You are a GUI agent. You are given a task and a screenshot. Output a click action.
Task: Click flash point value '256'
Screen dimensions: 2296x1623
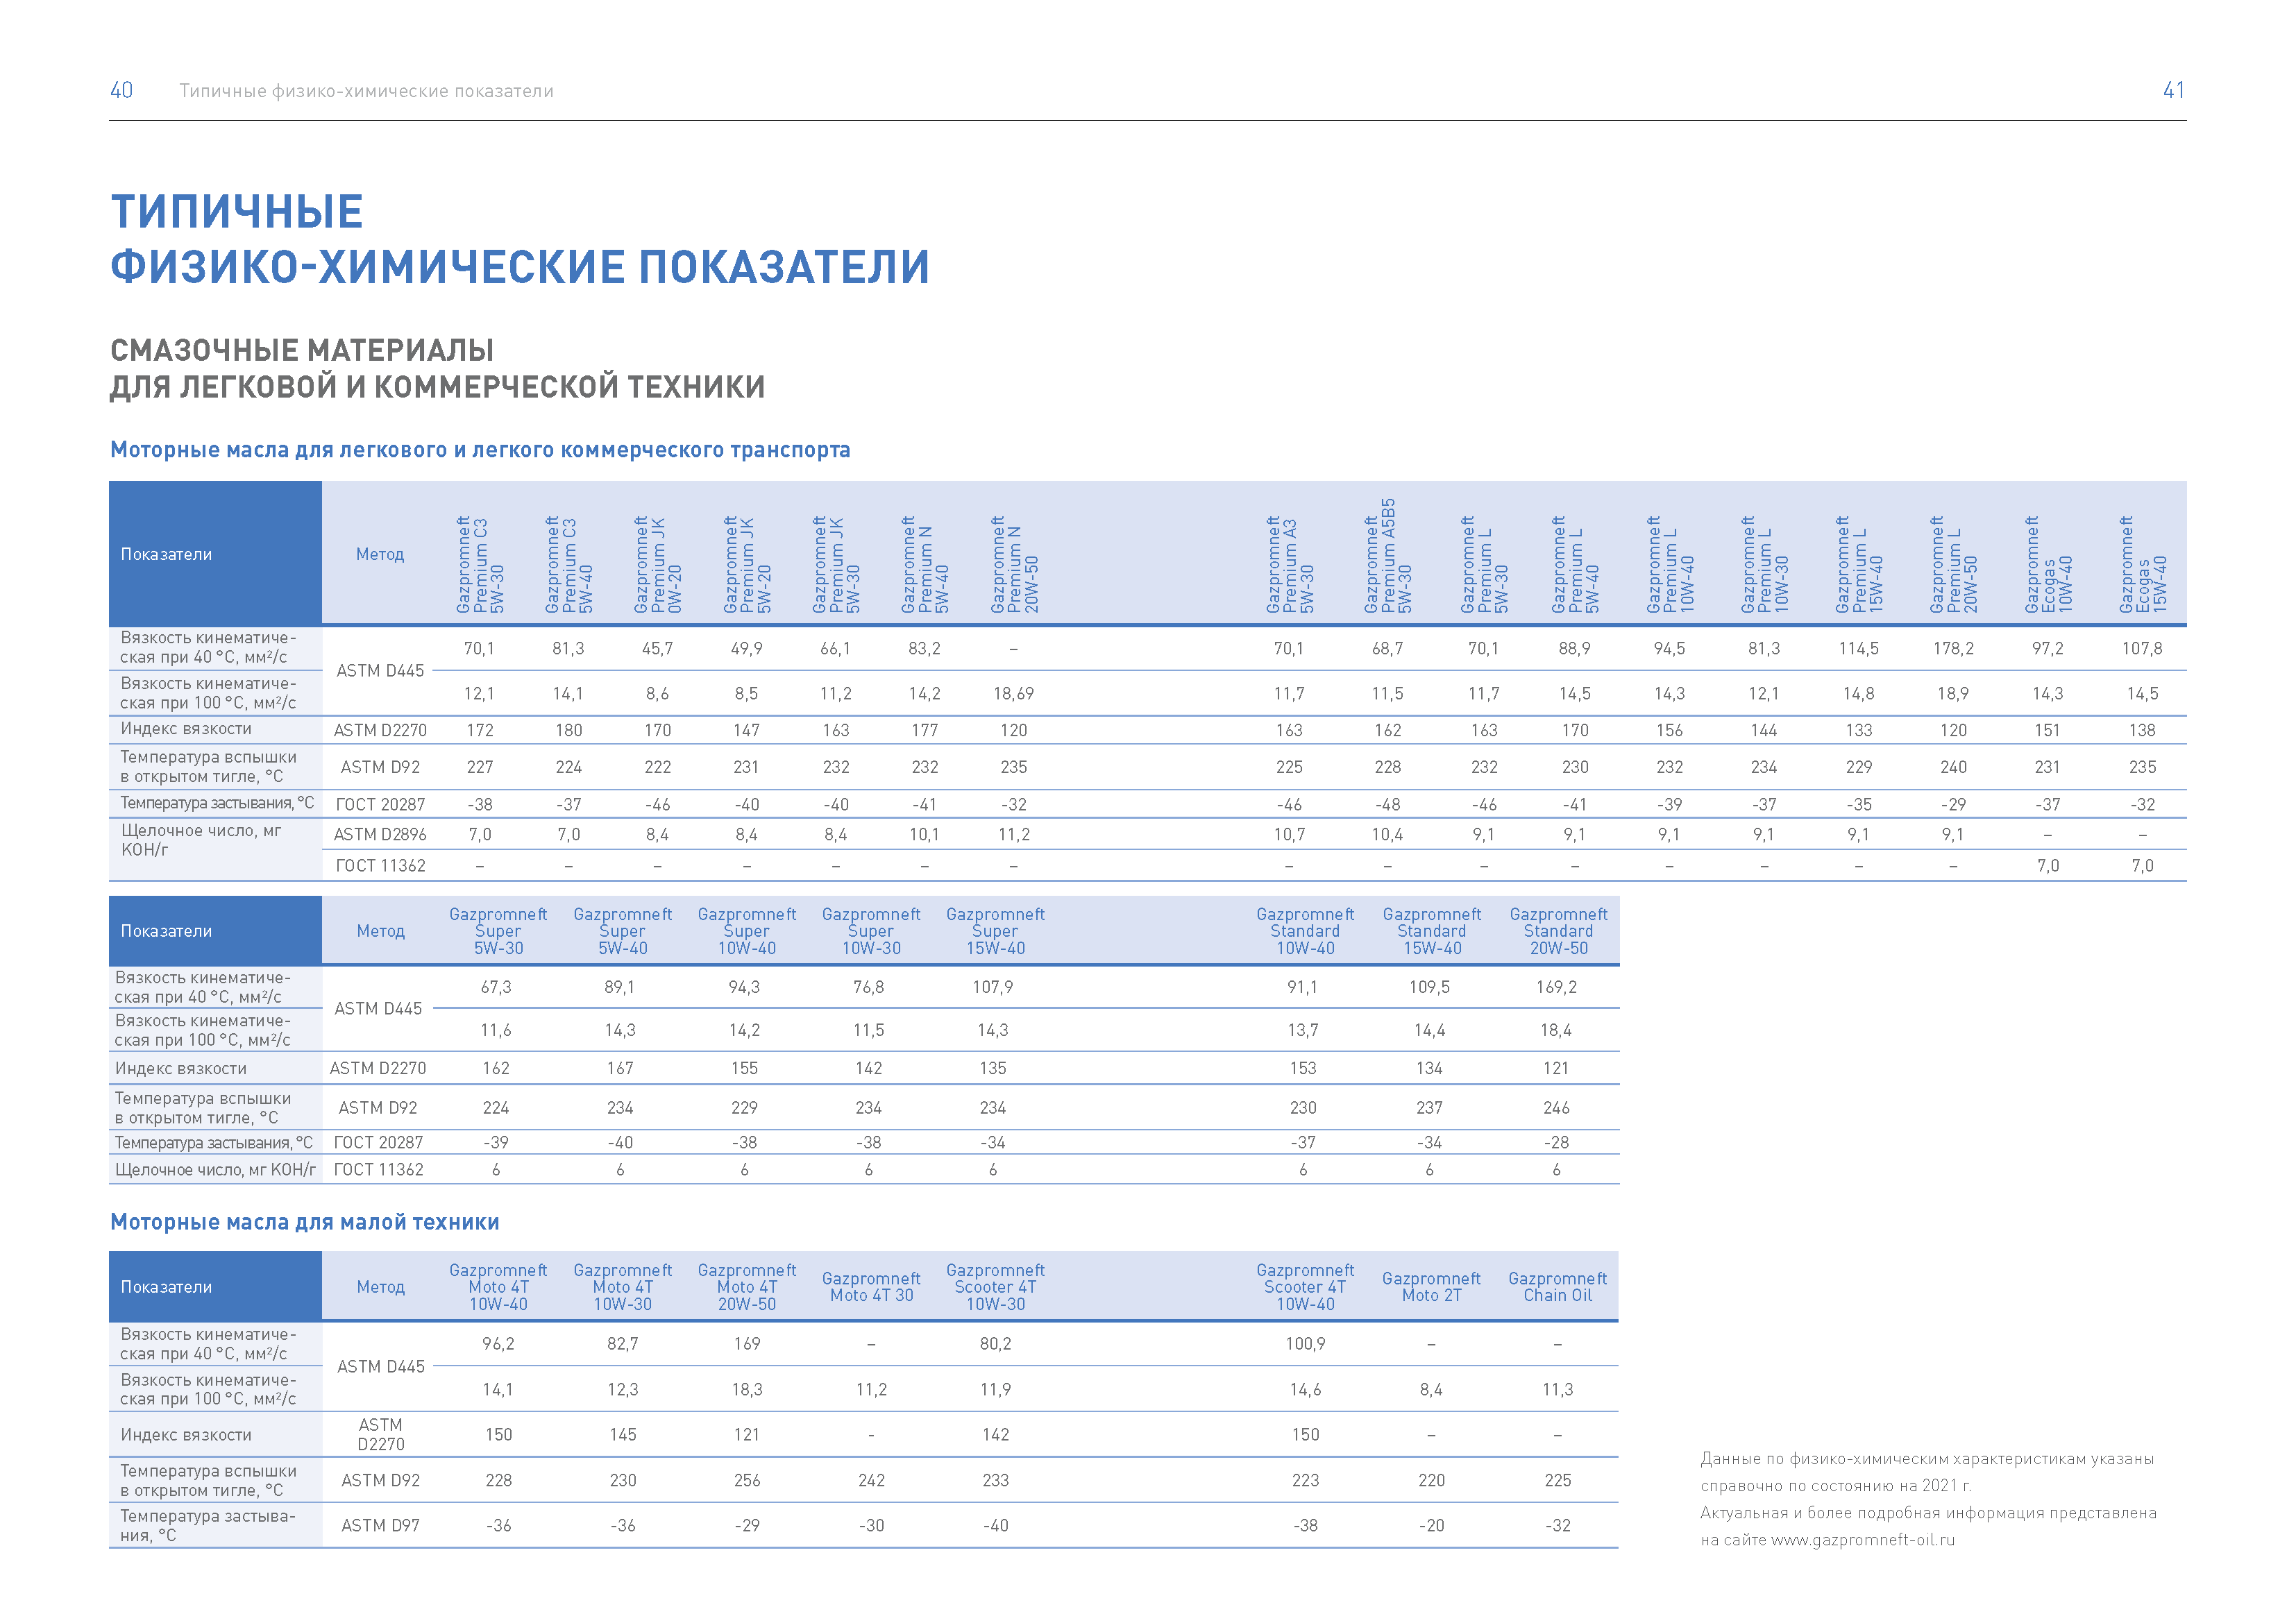point(747,1480)
